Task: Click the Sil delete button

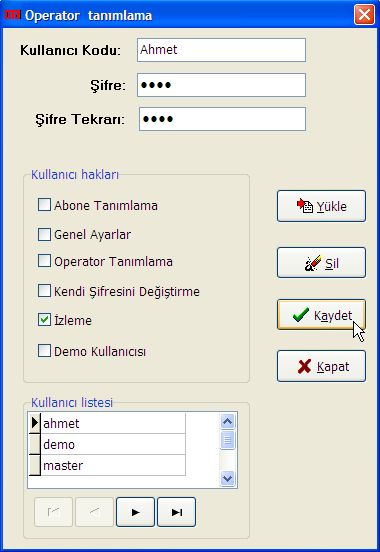Action: (x=321, y=263)
